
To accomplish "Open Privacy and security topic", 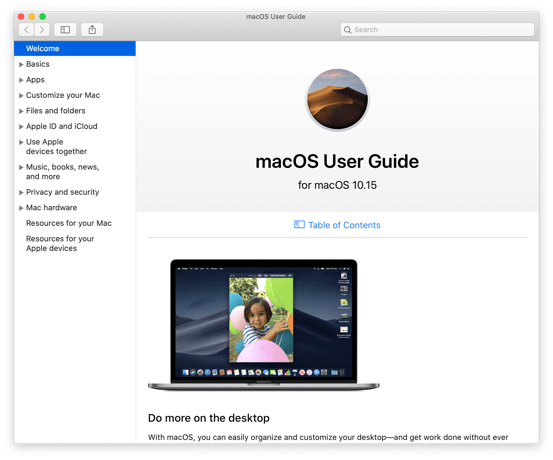I will pos(62,192).
